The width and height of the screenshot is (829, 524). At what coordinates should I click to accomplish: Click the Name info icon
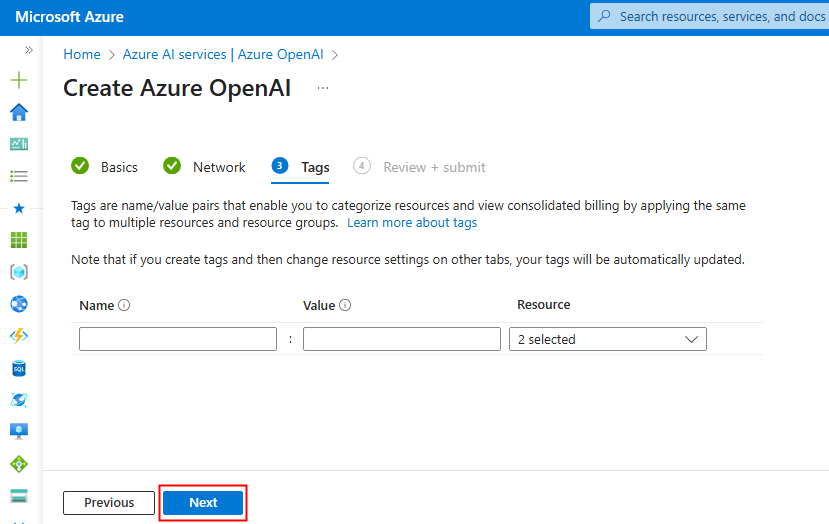124,305
